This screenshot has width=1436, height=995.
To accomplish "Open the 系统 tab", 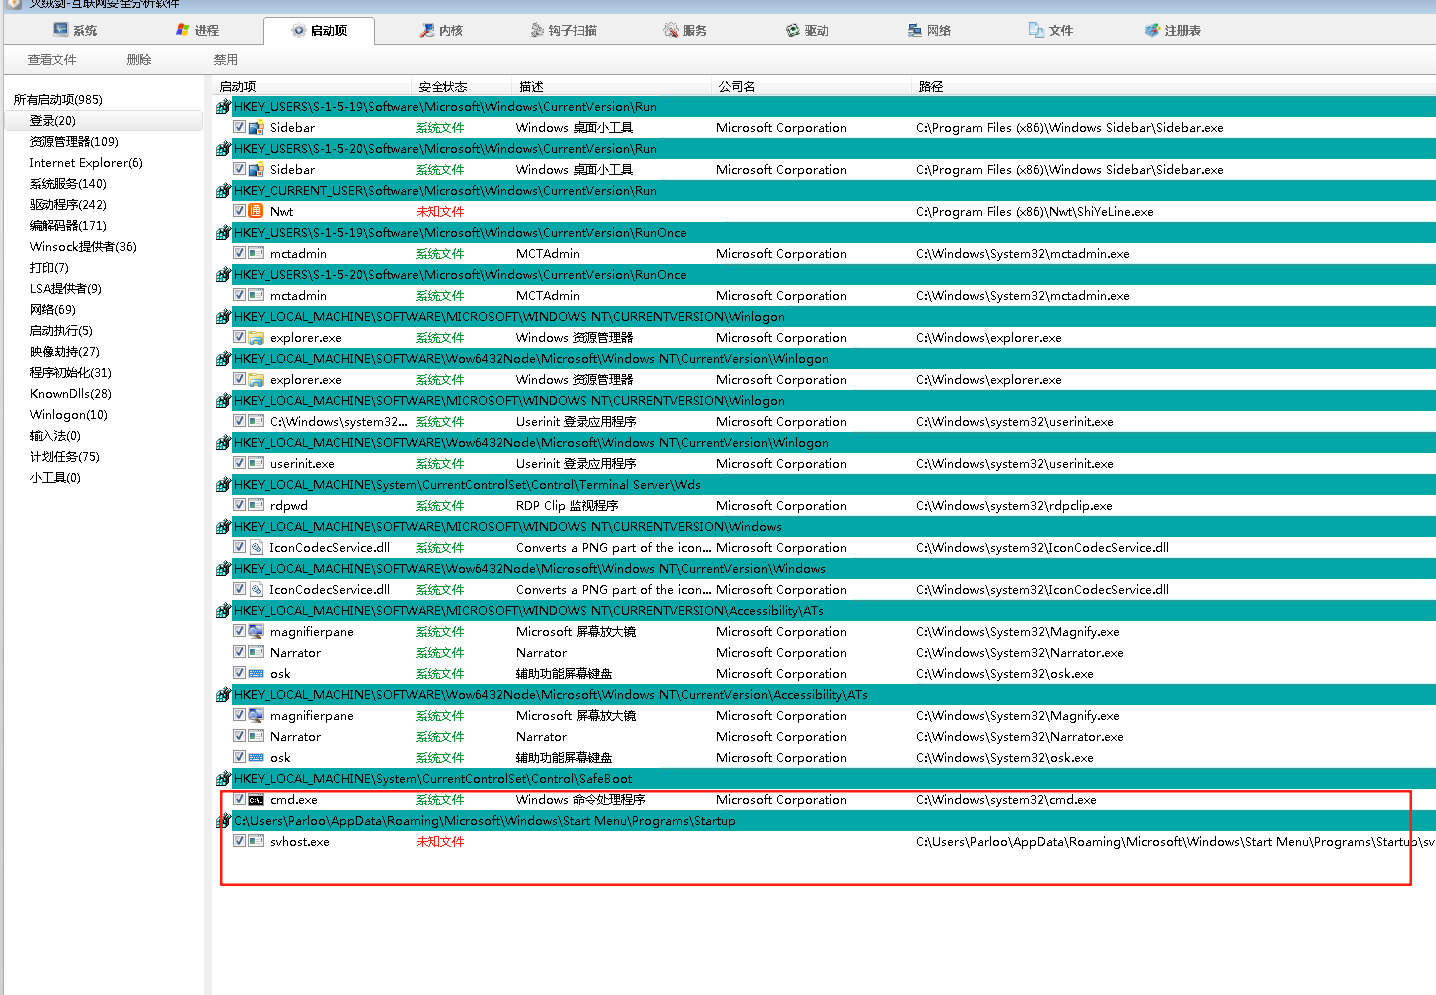I will tap(76, 31).
